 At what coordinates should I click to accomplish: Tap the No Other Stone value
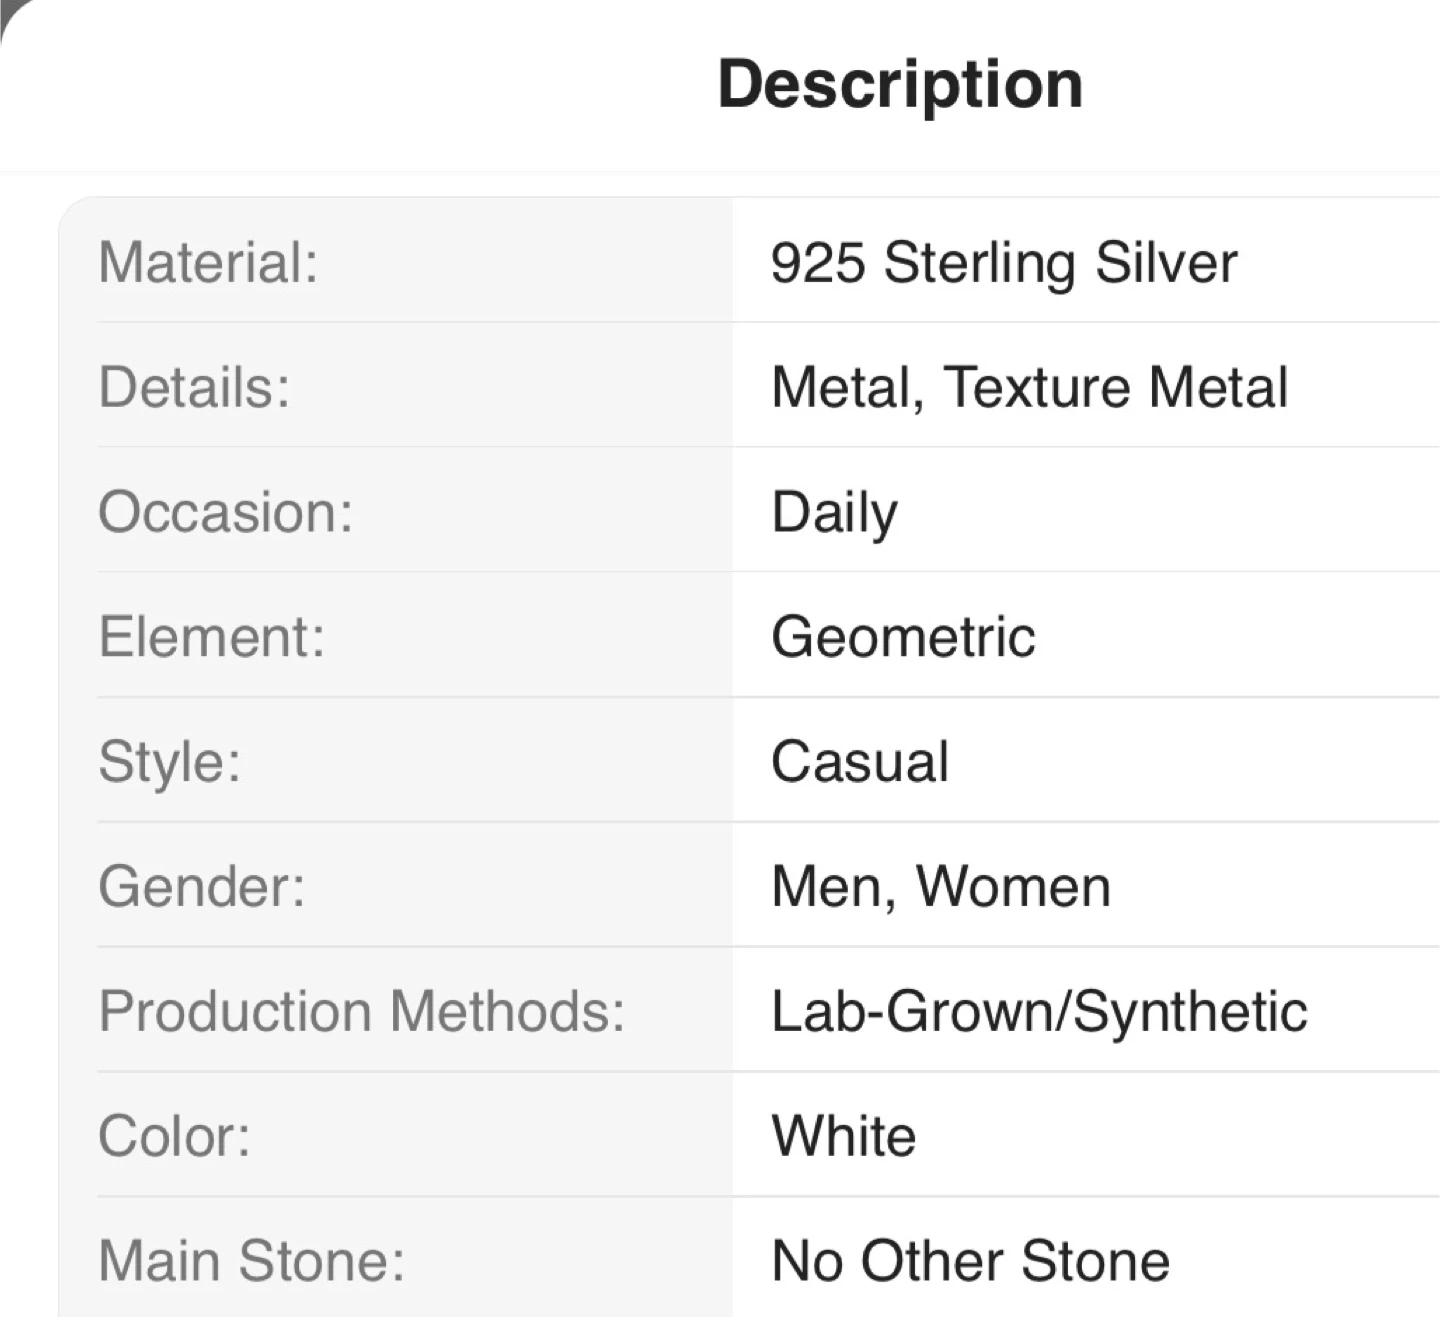coord(970,1260)
